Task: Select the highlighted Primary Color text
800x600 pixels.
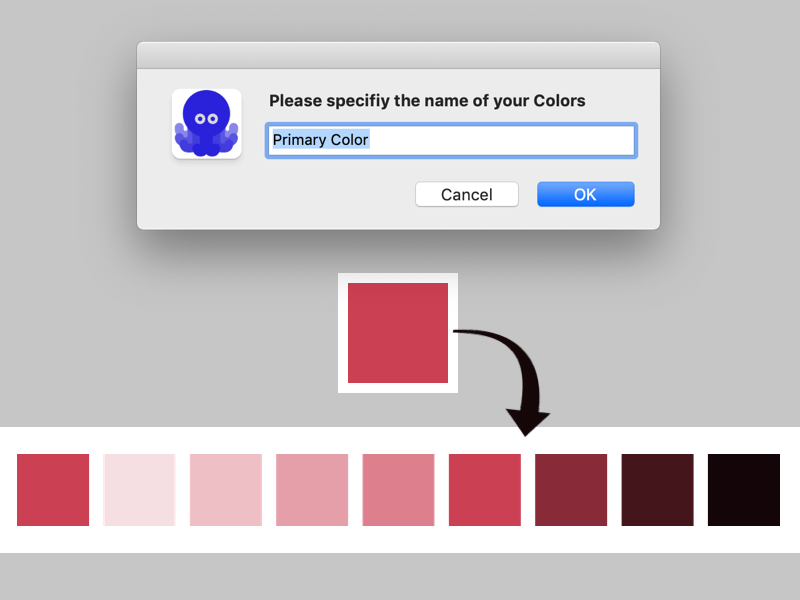Action: 316,140
